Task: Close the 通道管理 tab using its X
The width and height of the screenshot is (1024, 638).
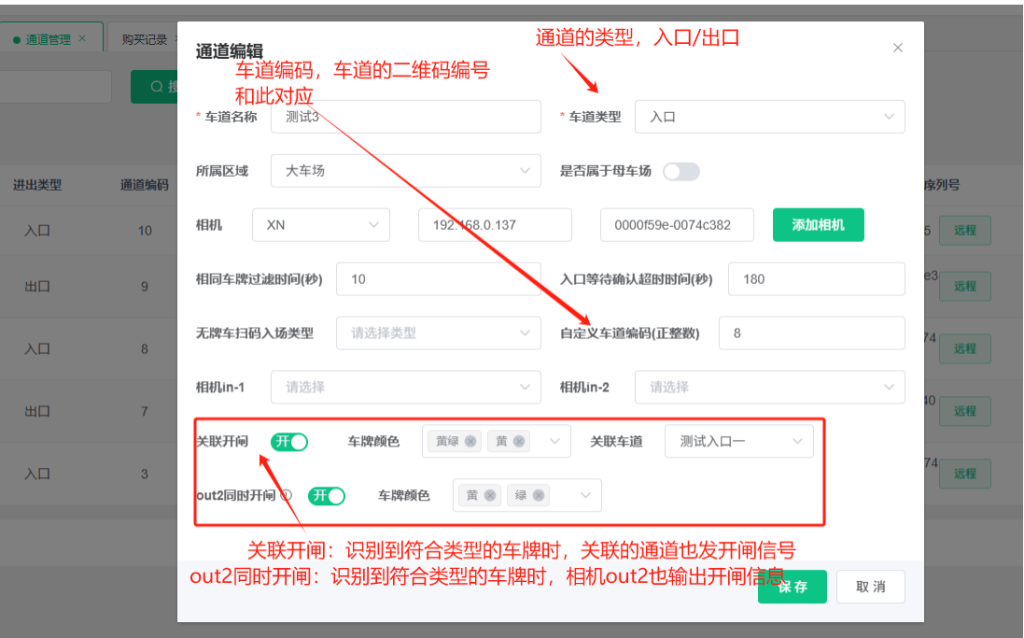Action: point(82,39)
